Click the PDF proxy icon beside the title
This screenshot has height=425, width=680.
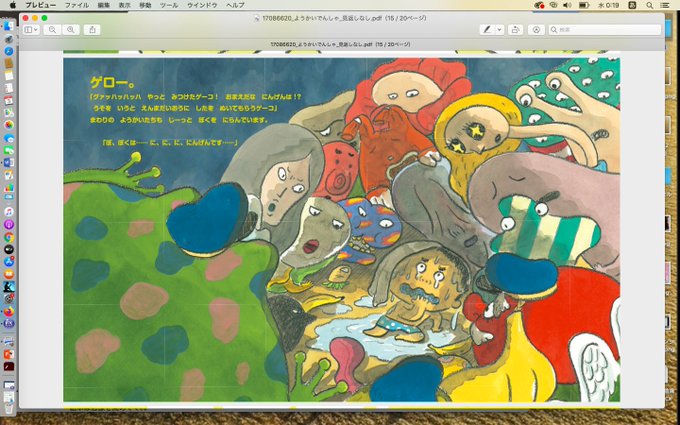tap(257, 18)
